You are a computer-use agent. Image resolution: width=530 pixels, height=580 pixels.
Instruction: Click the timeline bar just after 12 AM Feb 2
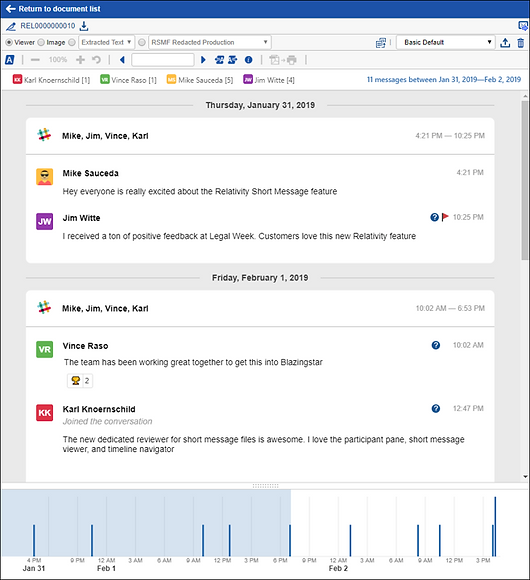350,540
